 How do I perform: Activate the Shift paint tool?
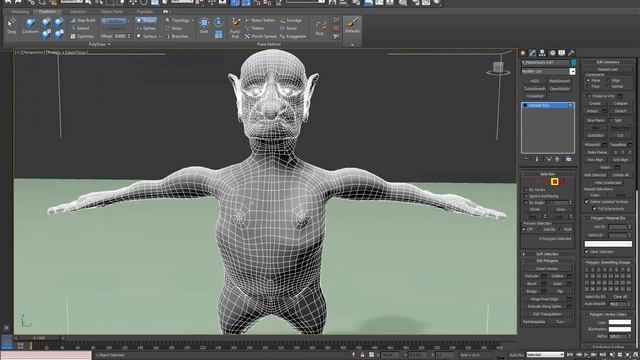tap(204, 26)
